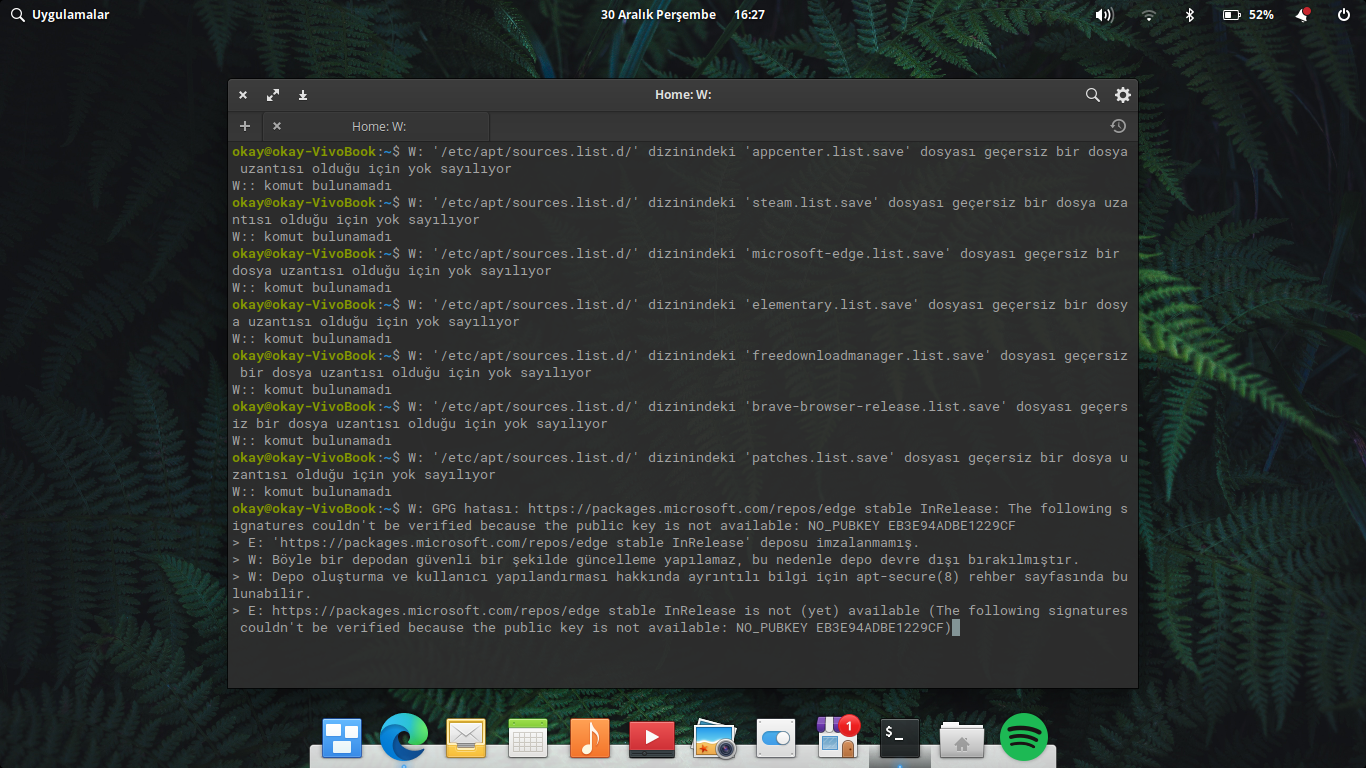The width and height of the screenshot is (1366, 768).
Task: Open AppCenter with update badge in dock
Action: pyautogui.click(x=838, y=737)
